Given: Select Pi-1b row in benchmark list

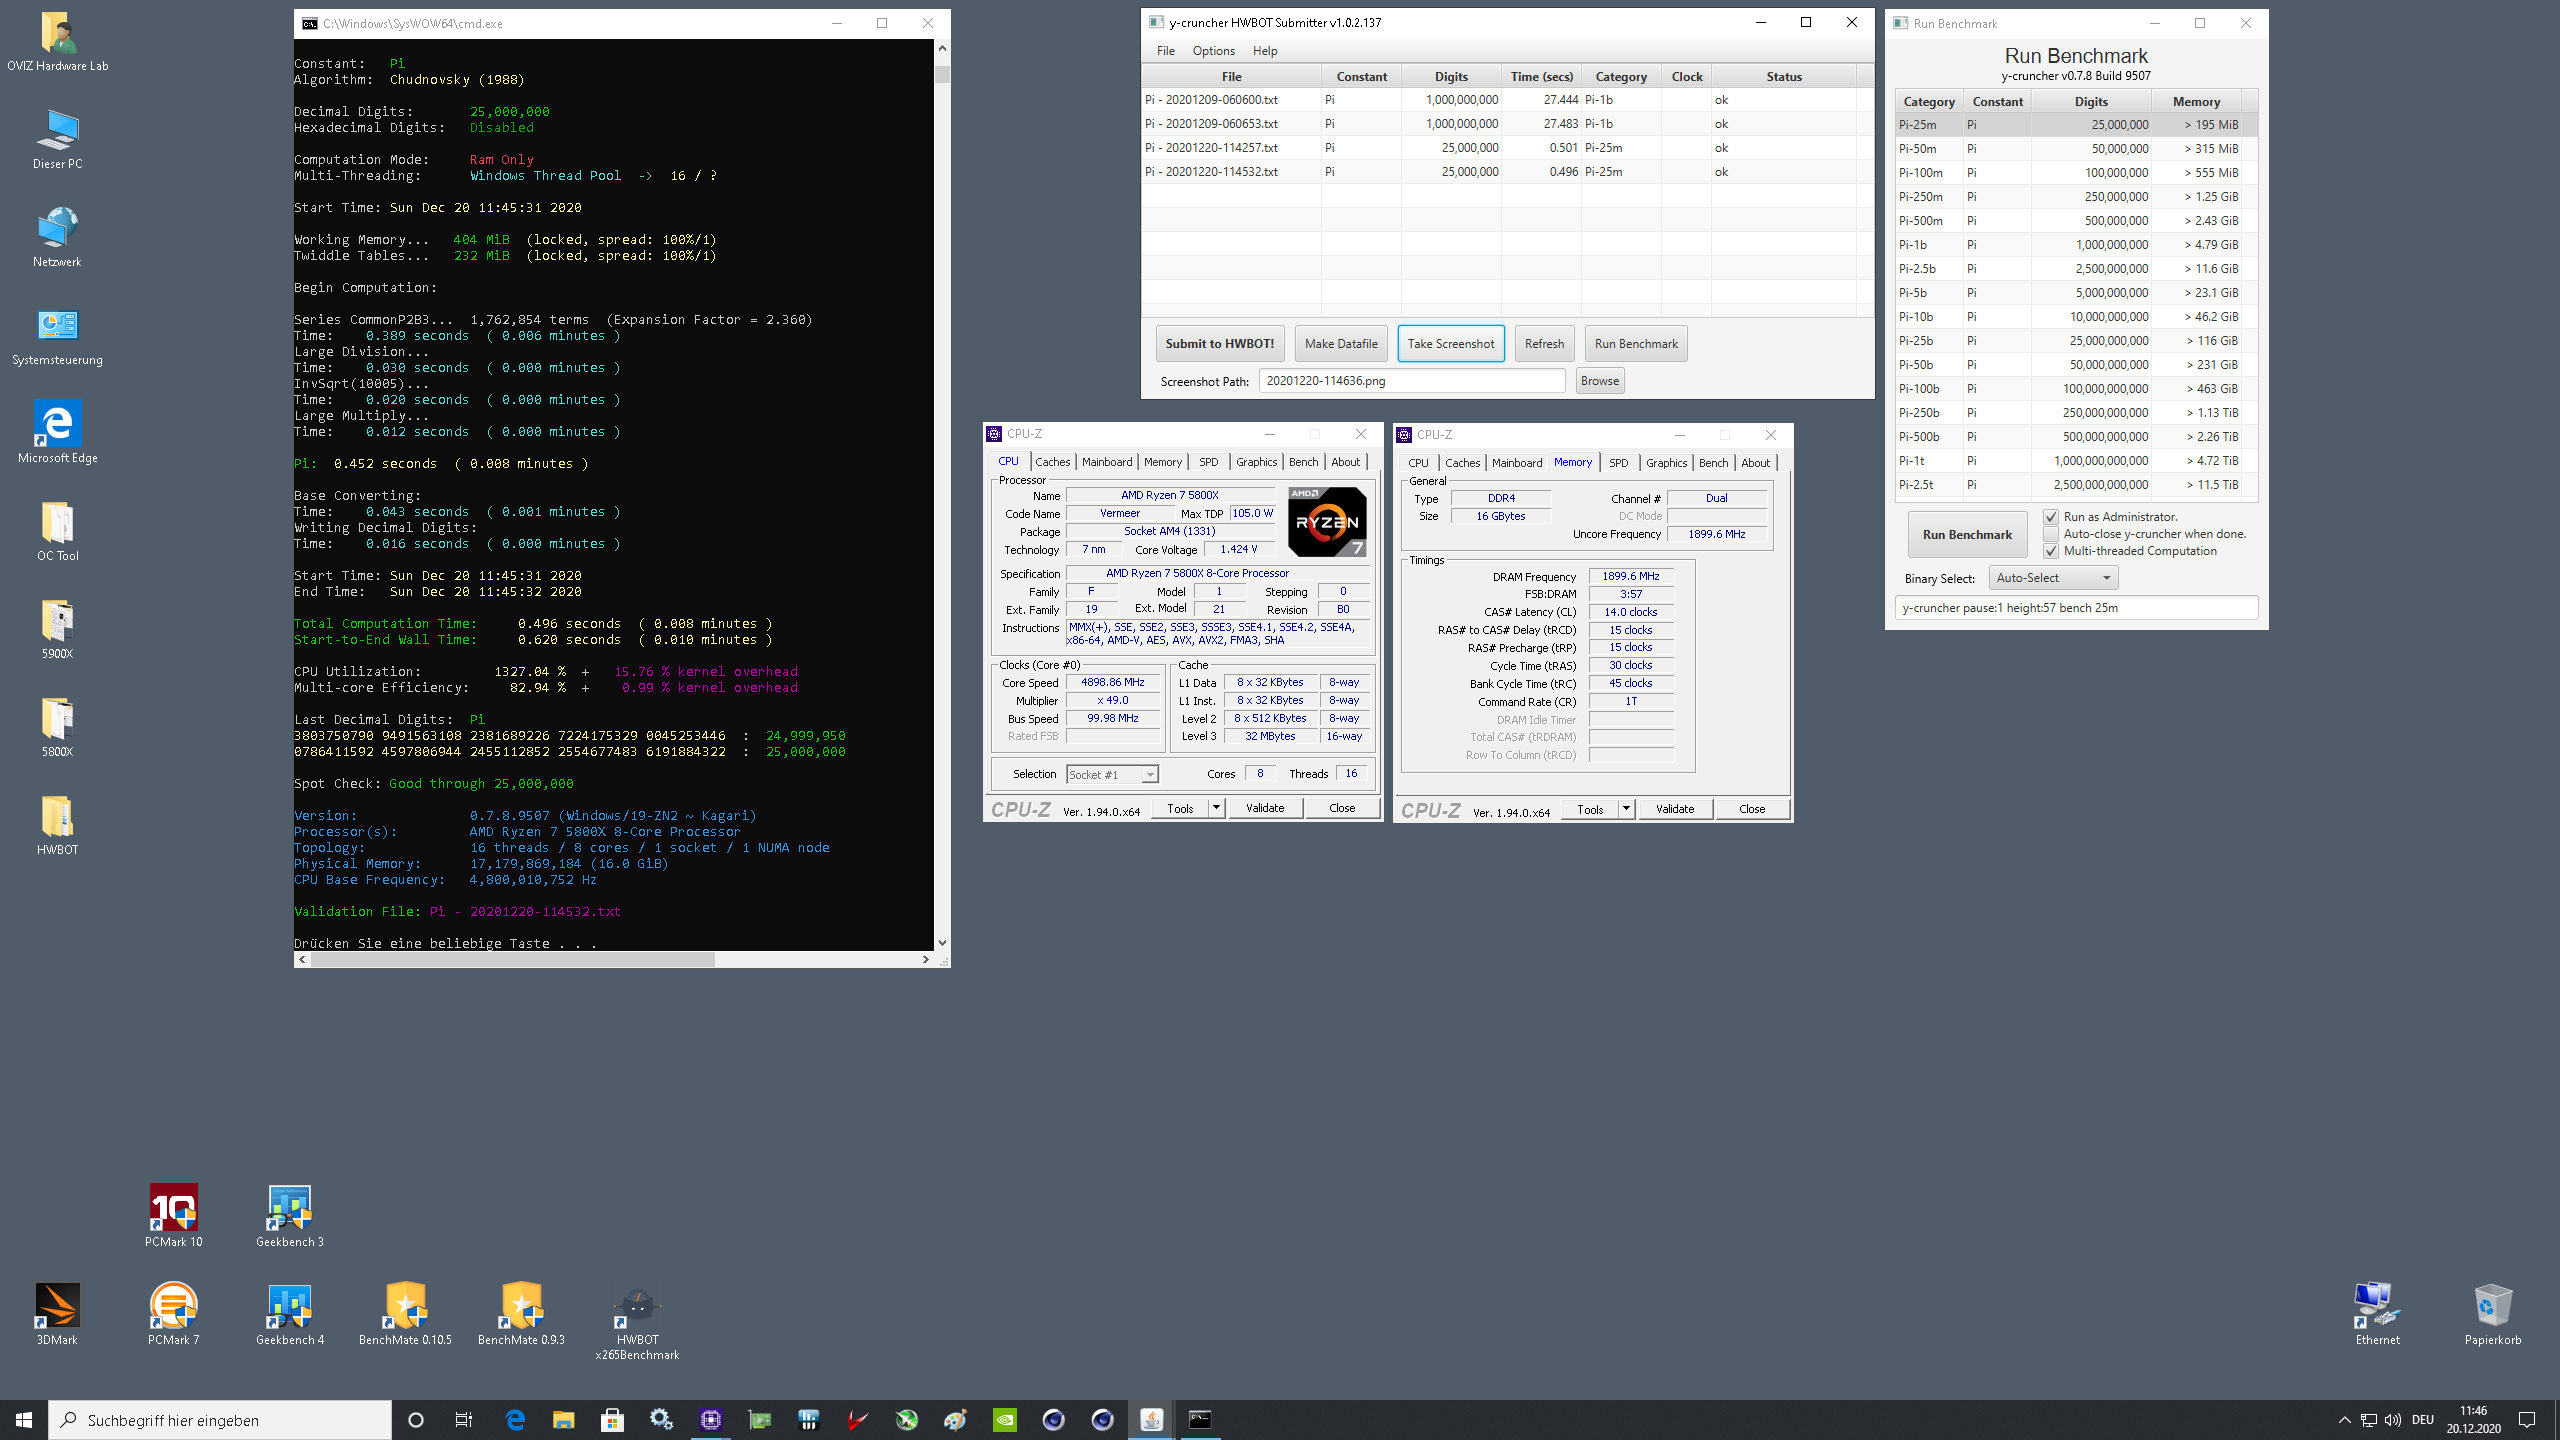Looking at the screenshot, I should [2076, 245].
